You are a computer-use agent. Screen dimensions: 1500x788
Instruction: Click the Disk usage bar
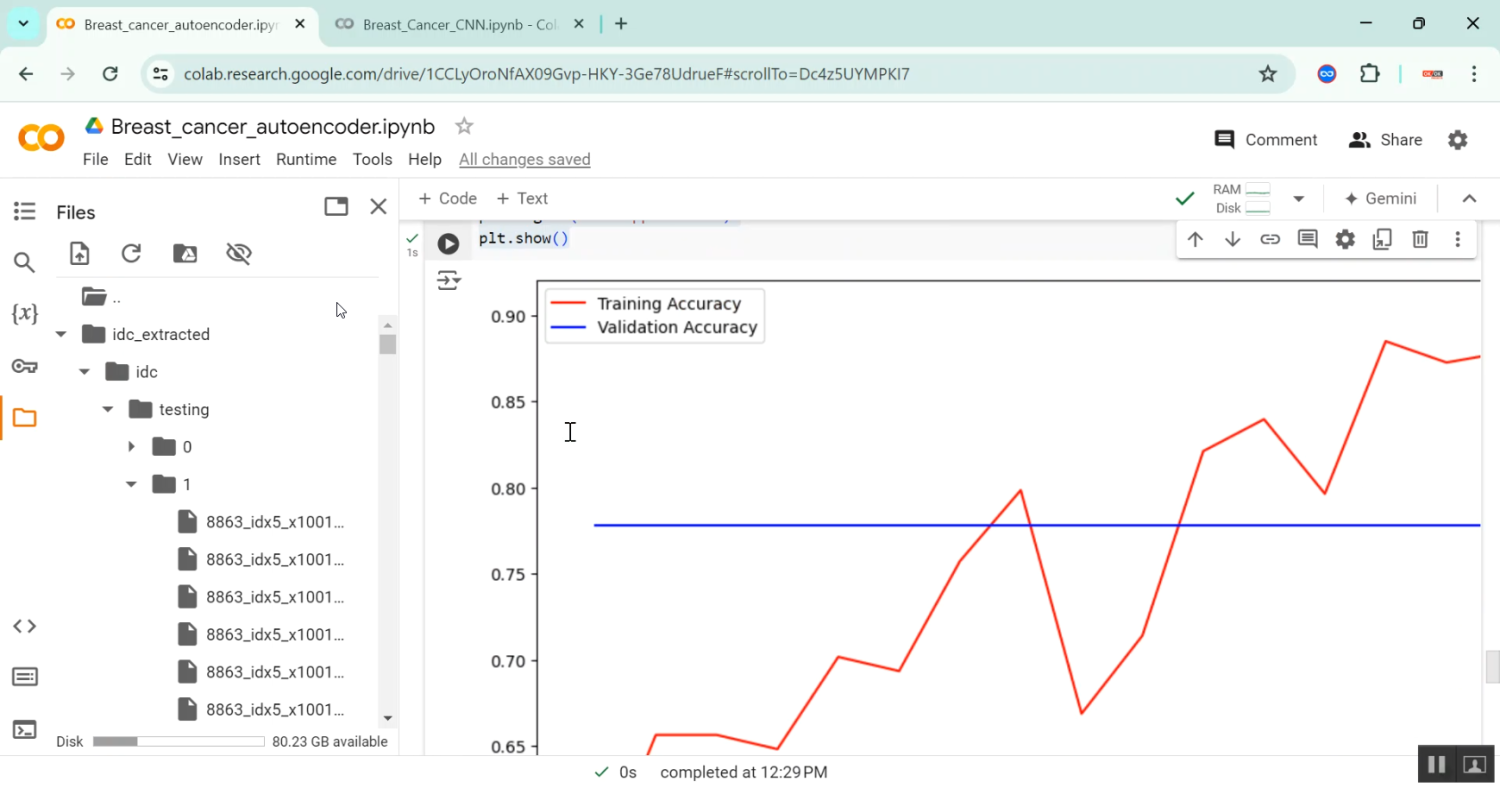tap(178, 741)
